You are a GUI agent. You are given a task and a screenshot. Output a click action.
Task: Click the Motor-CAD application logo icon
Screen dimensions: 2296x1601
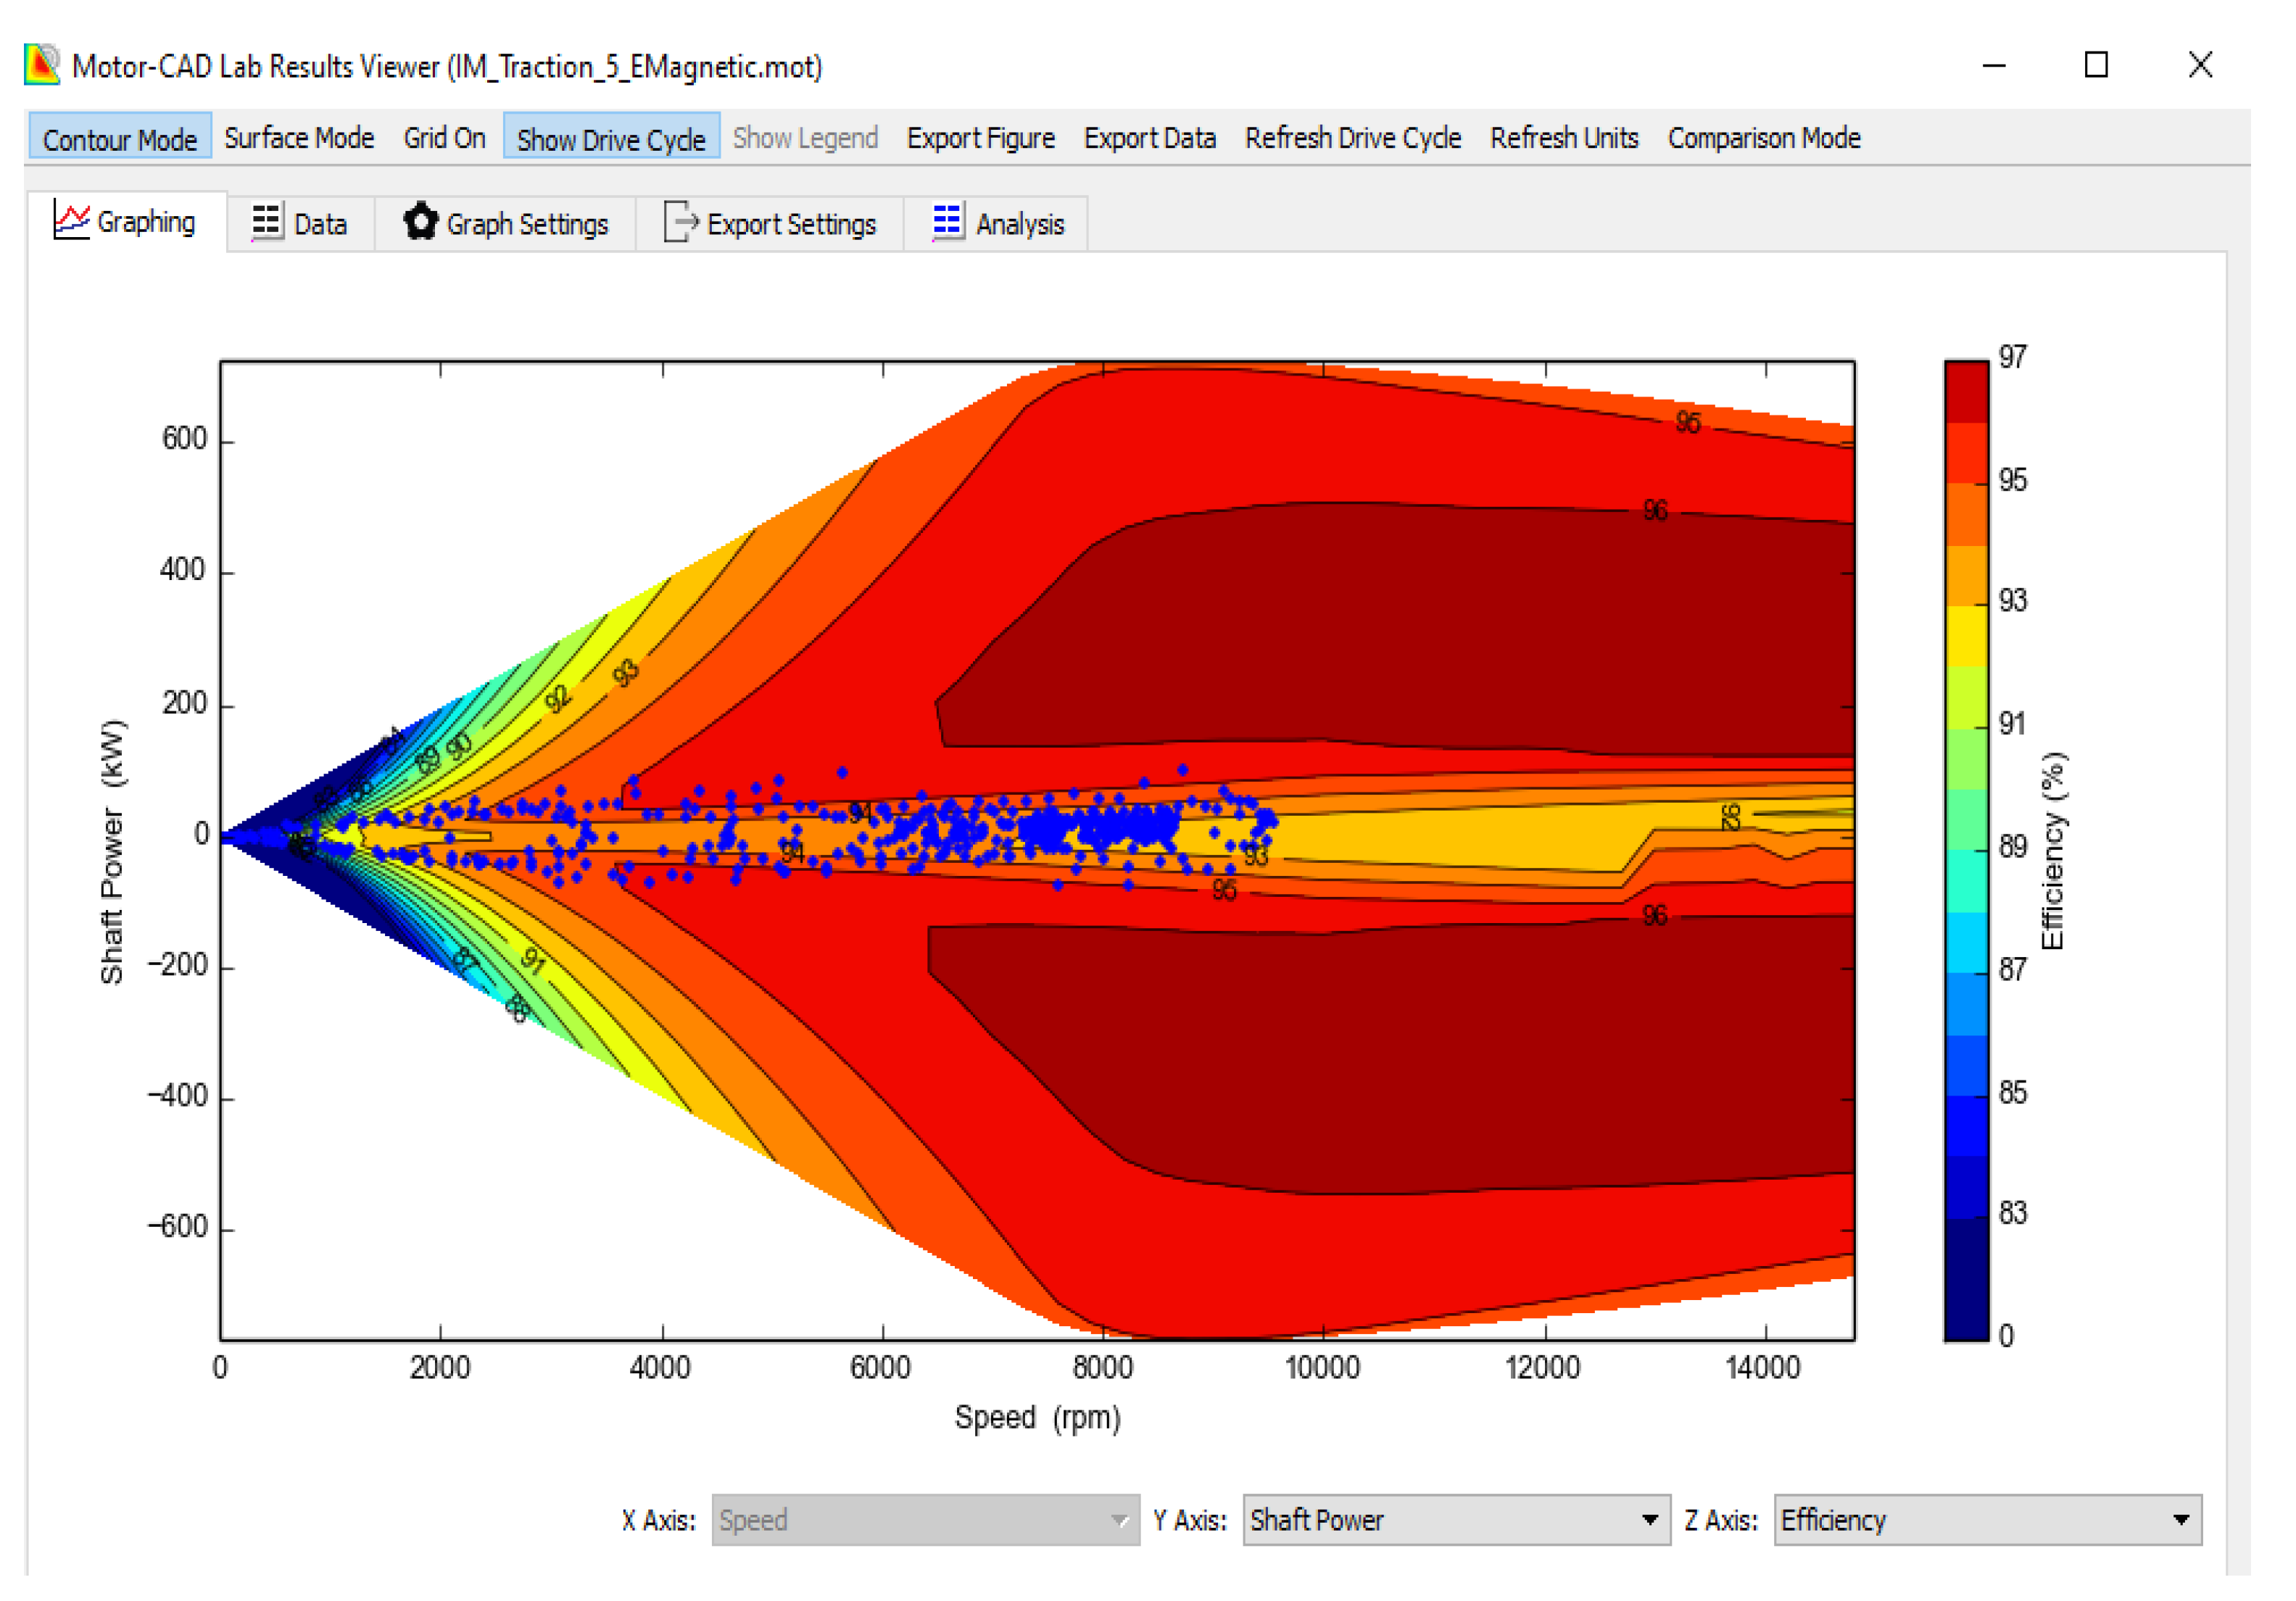42,66
